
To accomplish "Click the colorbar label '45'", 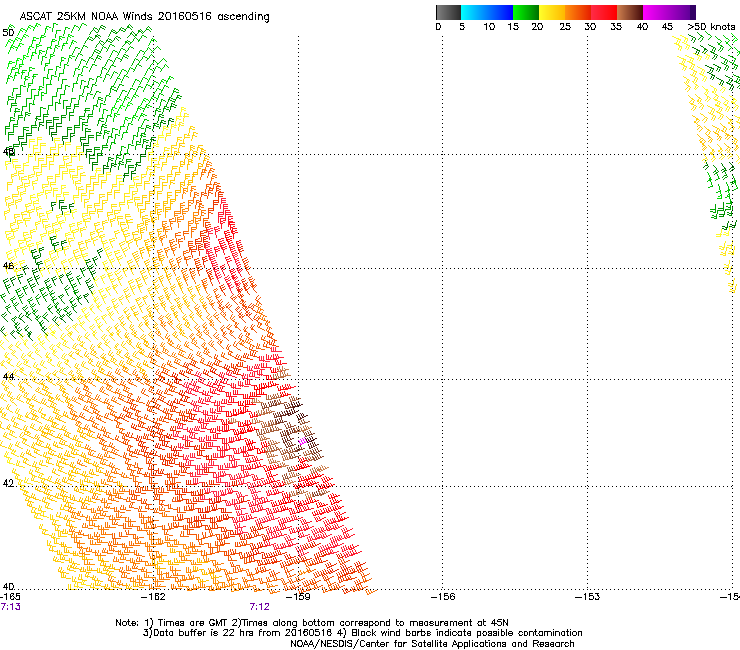I will (x=667, y=27).
